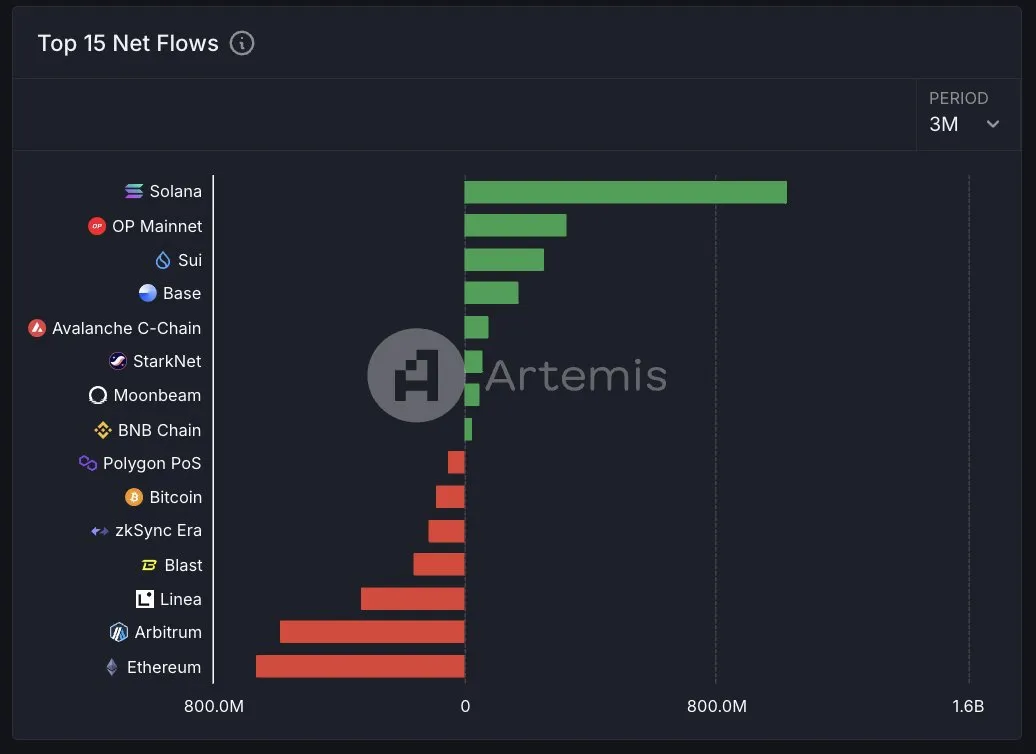1036x754 pixels.
Task: Click the OP Mainnet red logo icon
Action: click(97, 226)
